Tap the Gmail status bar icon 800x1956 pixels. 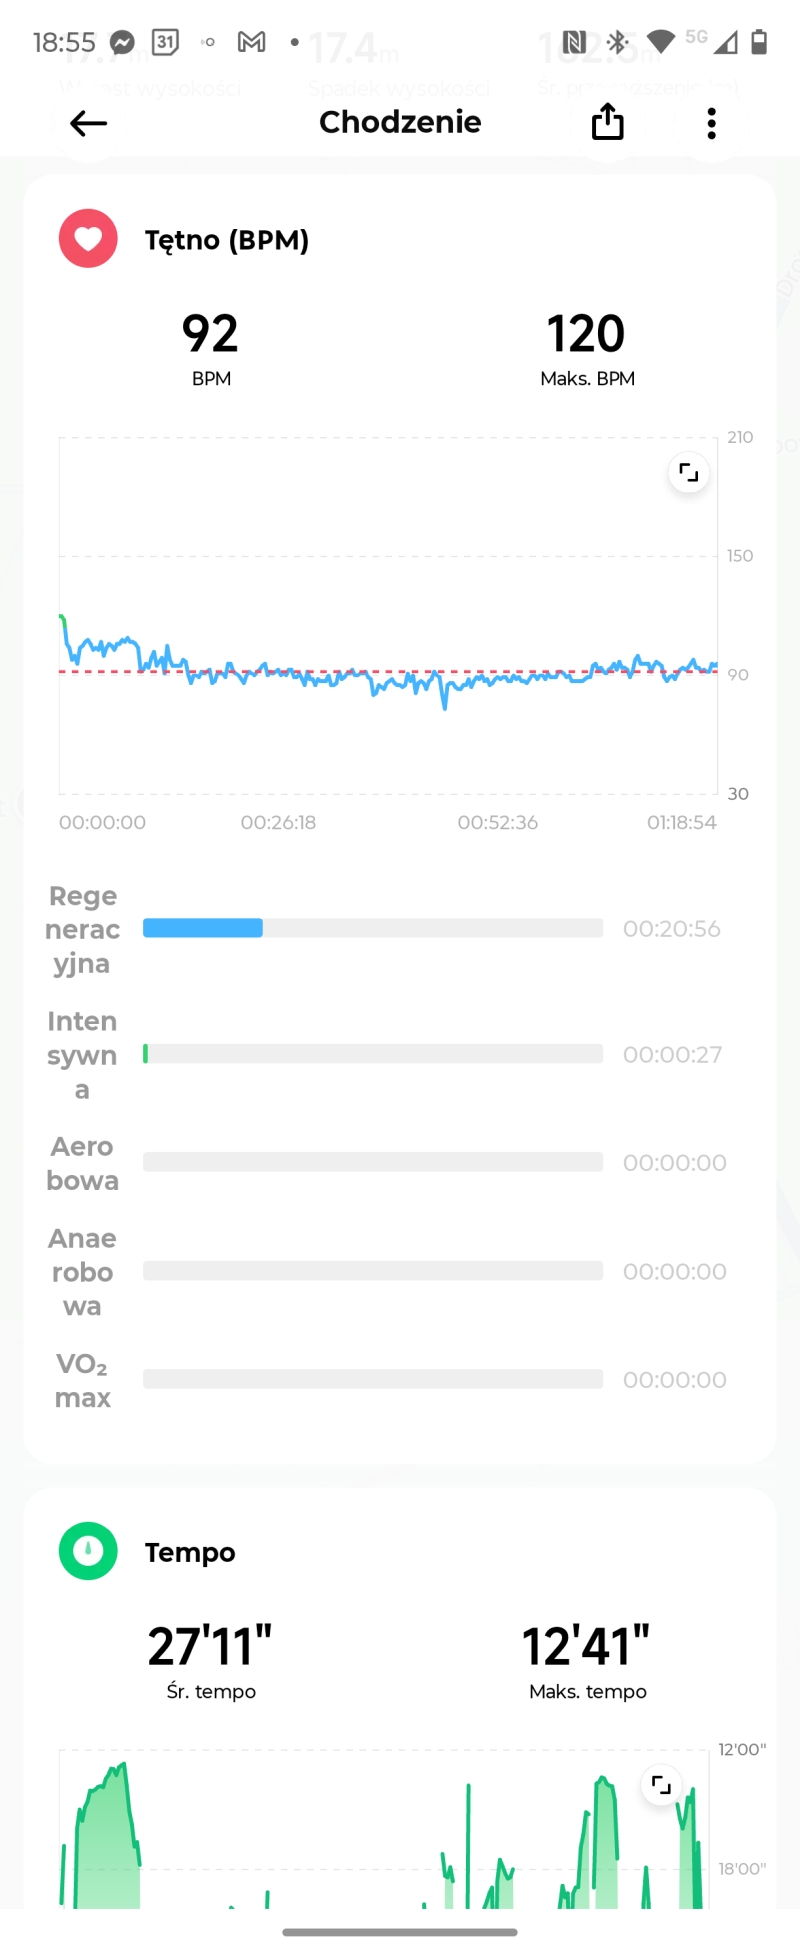pos(251,42)
